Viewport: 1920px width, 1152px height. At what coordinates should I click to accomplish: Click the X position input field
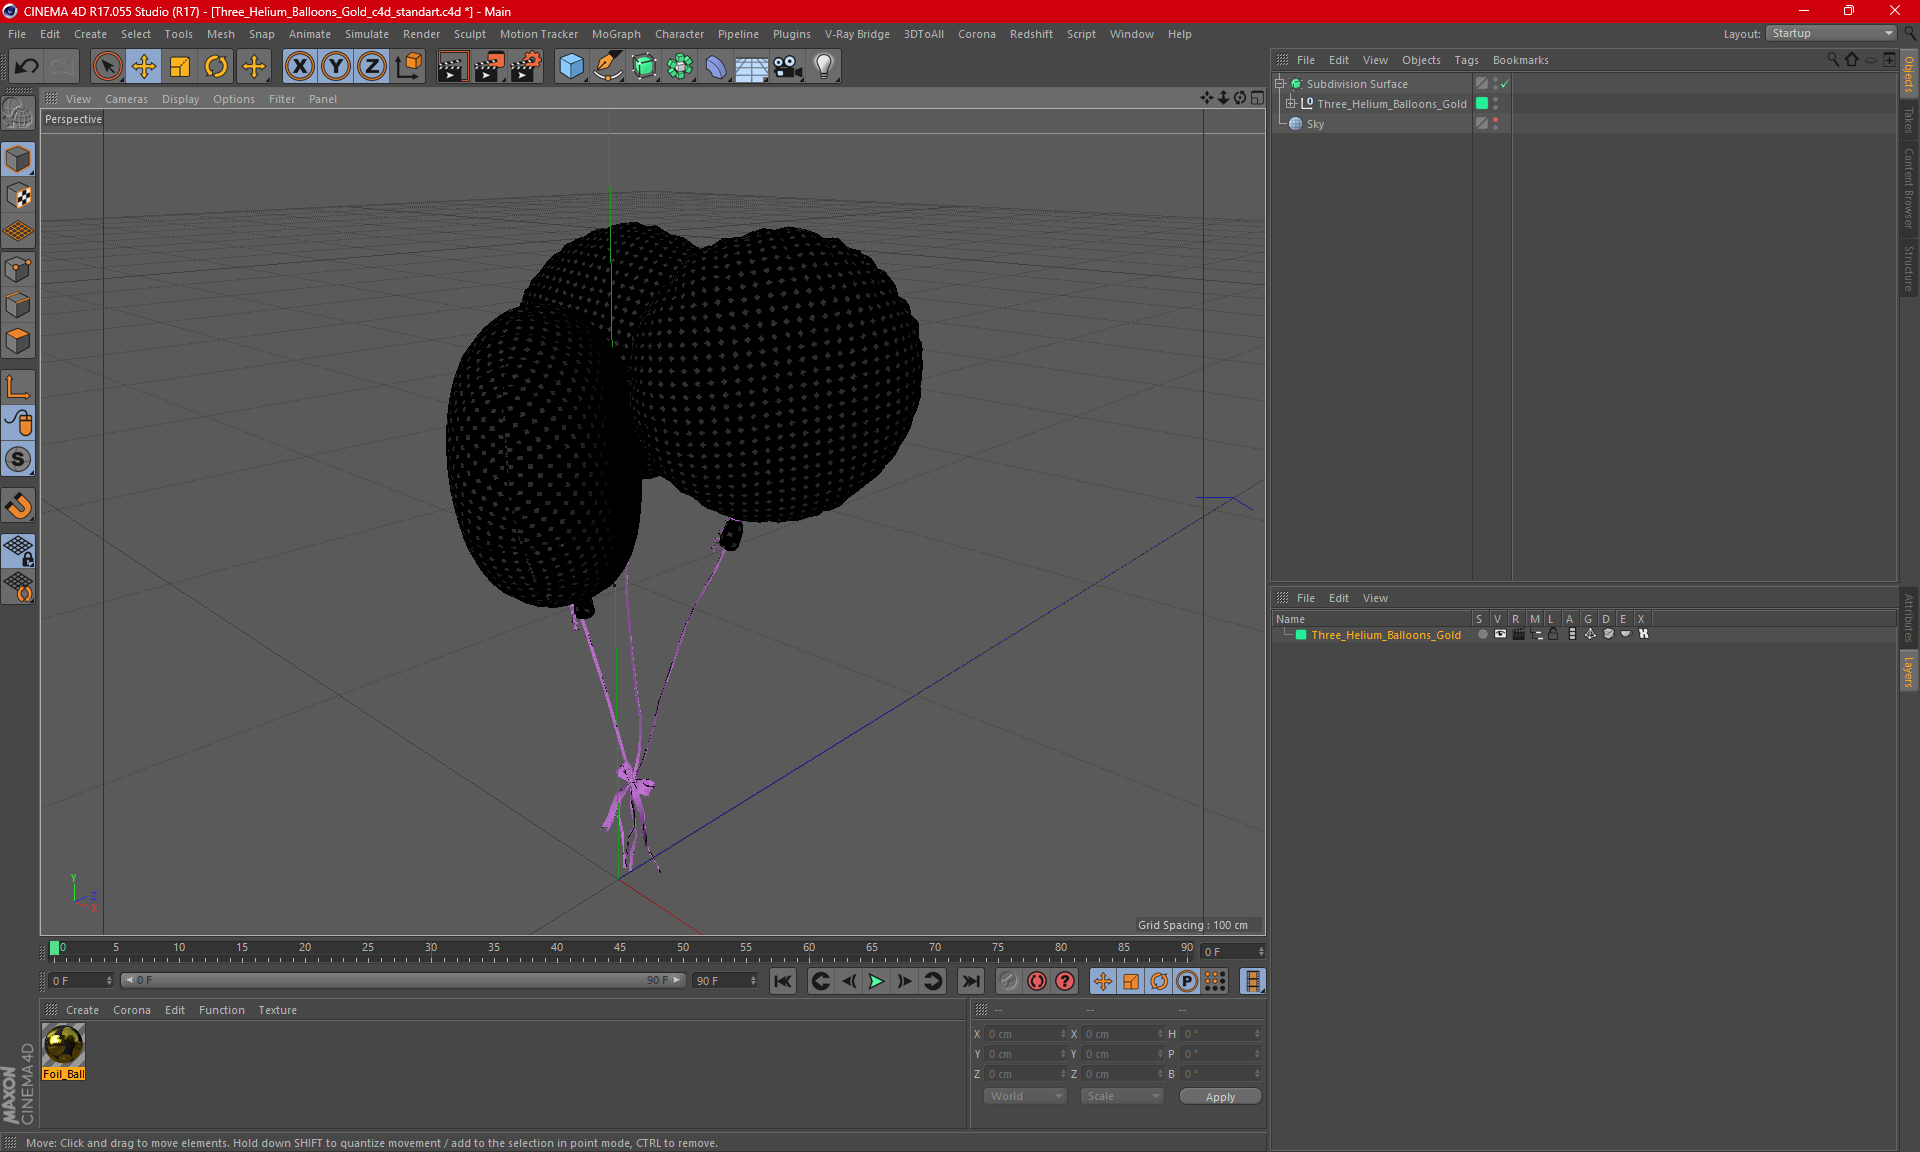(x=1027, y=1034)
